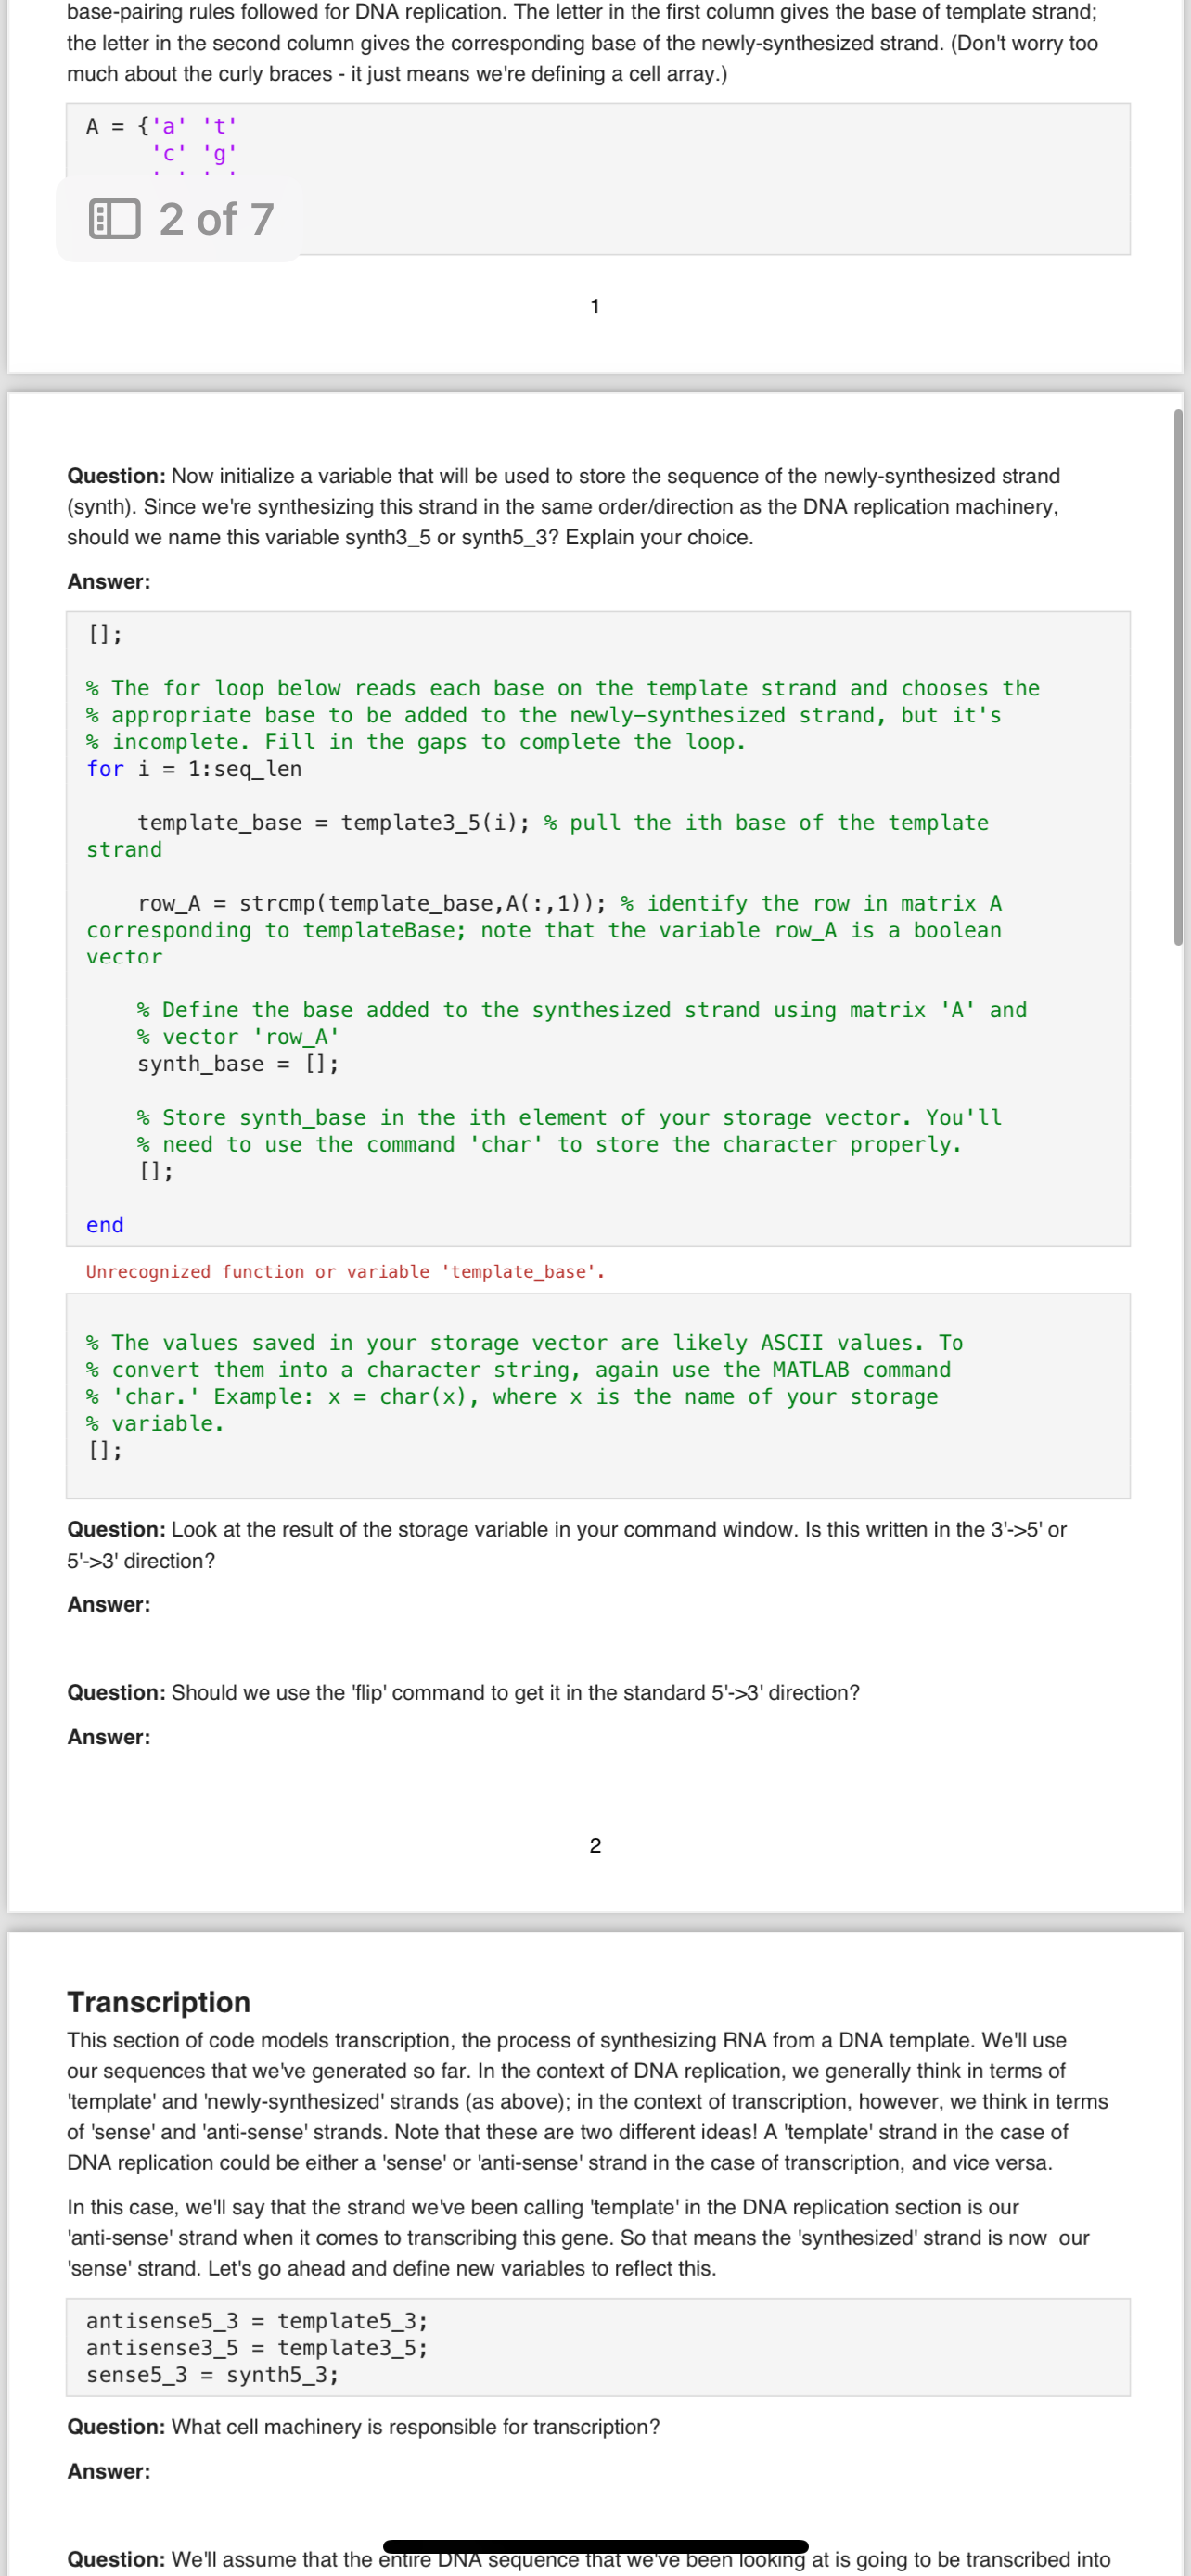Image resolution: width=1191 pixels, height=2576 pixels.
Task: Click the 'Unrecognized function or variable' error text
Action: (x=345, y=1272)
